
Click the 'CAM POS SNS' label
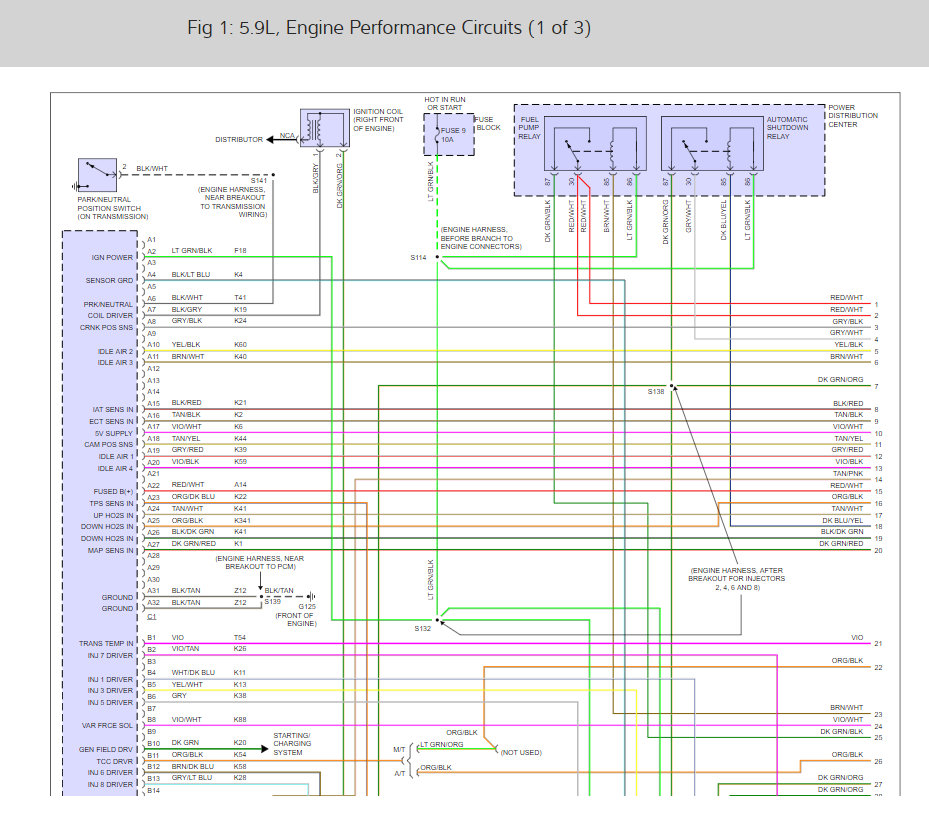108,445
